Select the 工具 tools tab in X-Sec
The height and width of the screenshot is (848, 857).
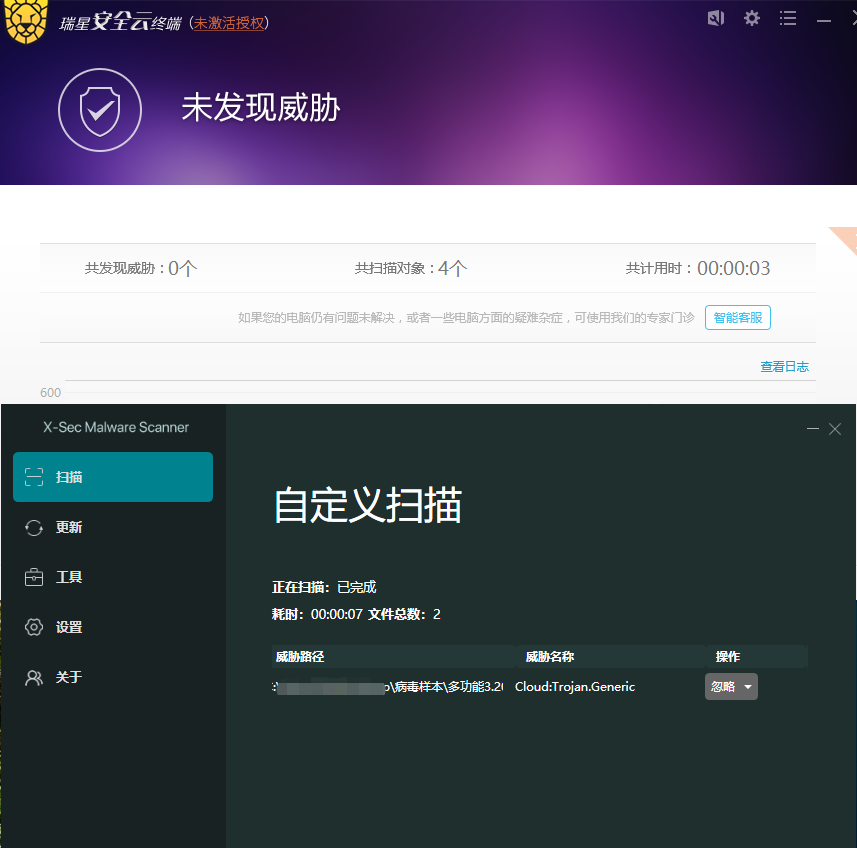click(113, 577)
